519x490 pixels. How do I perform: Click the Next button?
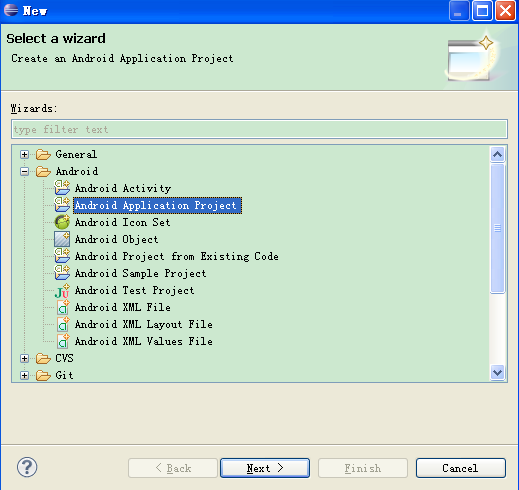(x=265, y=468)
